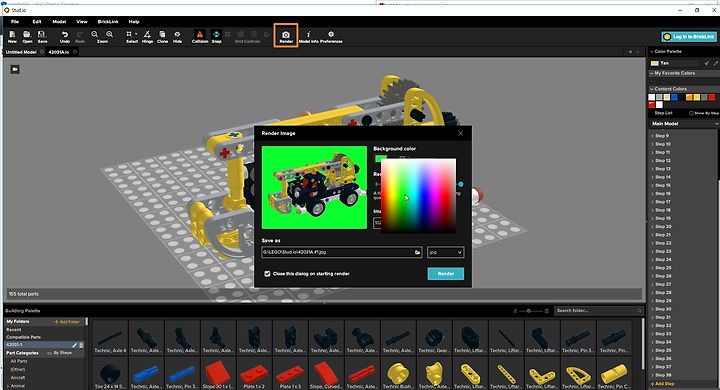The width and height of the screenshot is (720, 390).
Task: Open the Edit menu
Action: click(37, 22)
